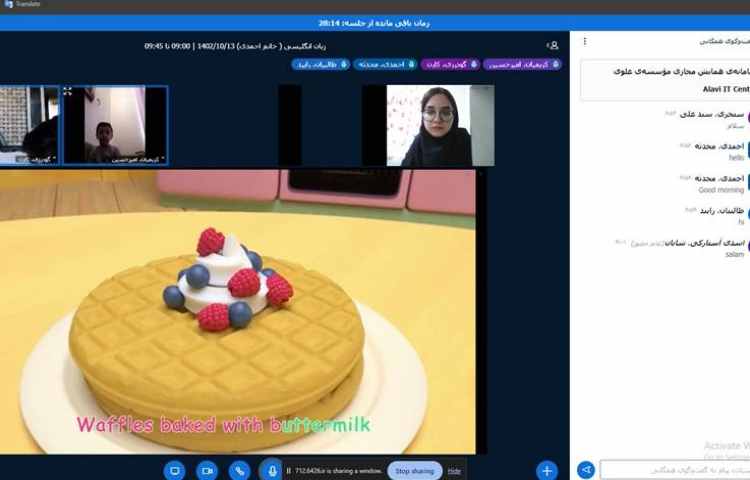Hide the screen sharing notification bar
Screen dimensions: 750x480
[454, 470]
